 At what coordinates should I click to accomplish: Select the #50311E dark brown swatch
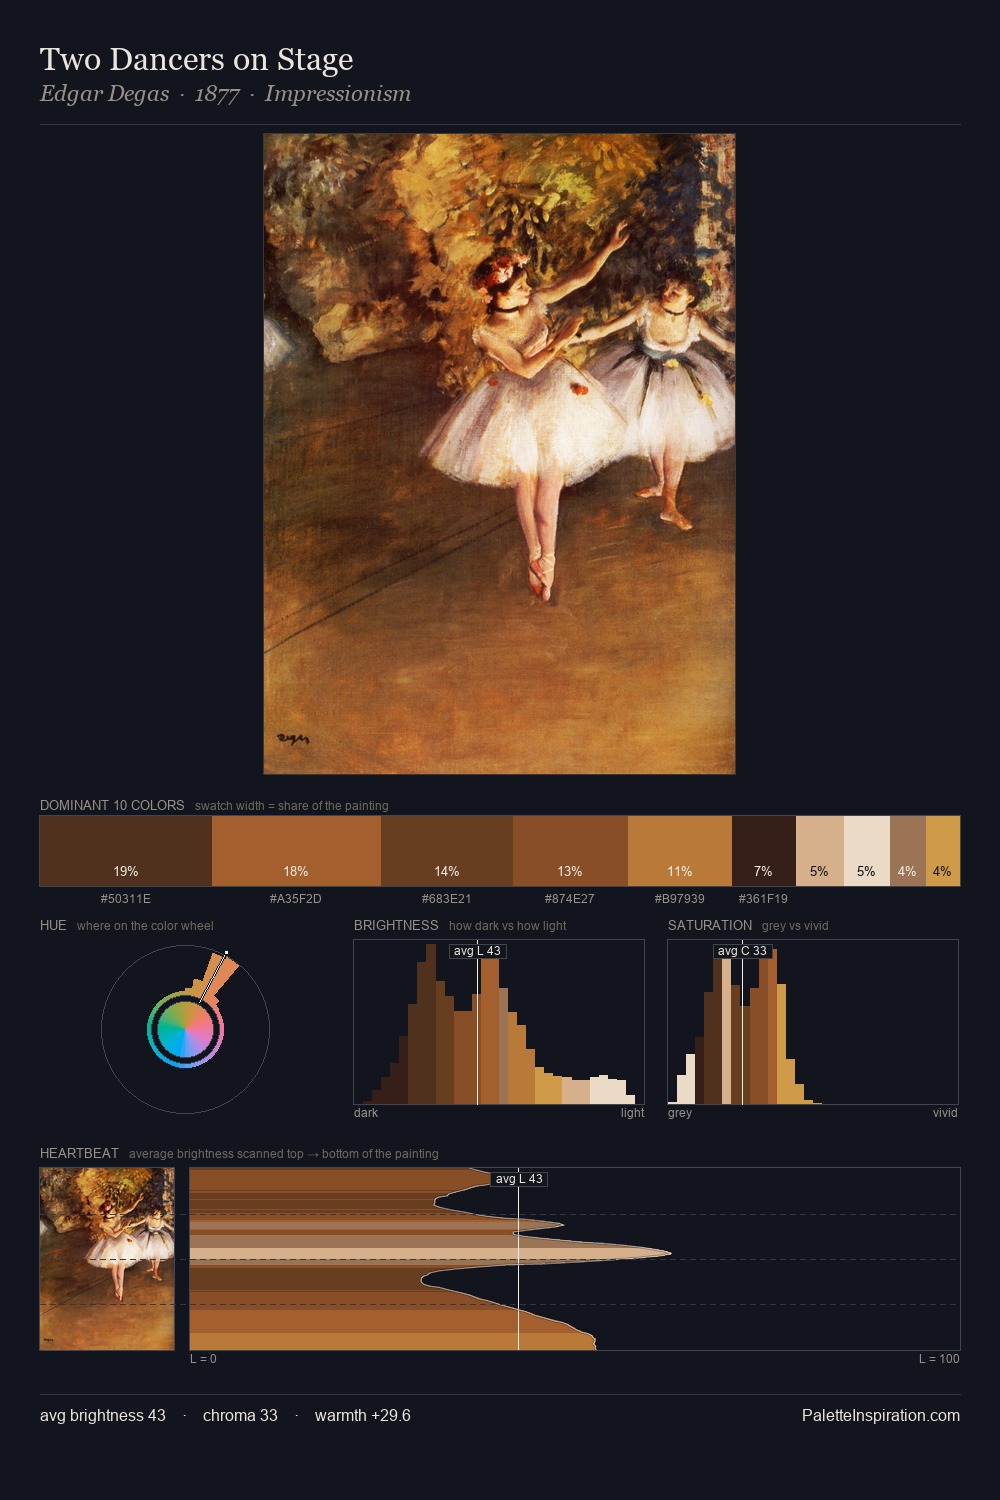(x=126, y=851)
